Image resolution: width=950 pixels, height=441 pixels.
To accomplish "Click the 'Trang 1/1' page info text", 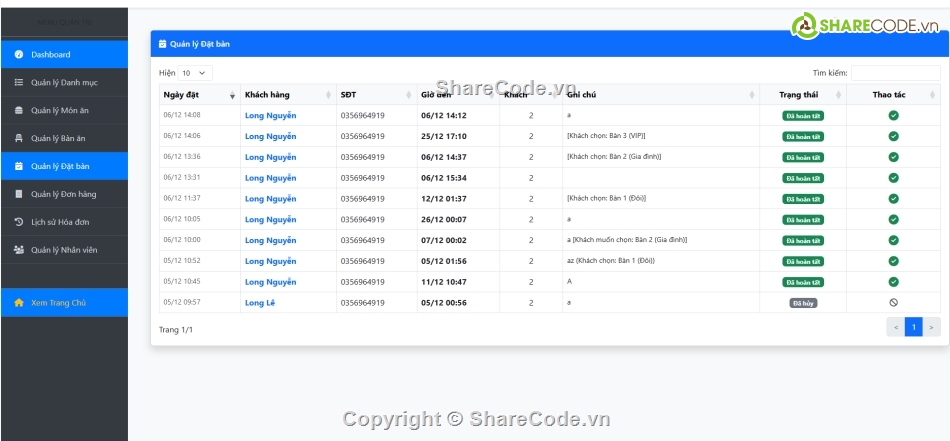I will 176,330.
